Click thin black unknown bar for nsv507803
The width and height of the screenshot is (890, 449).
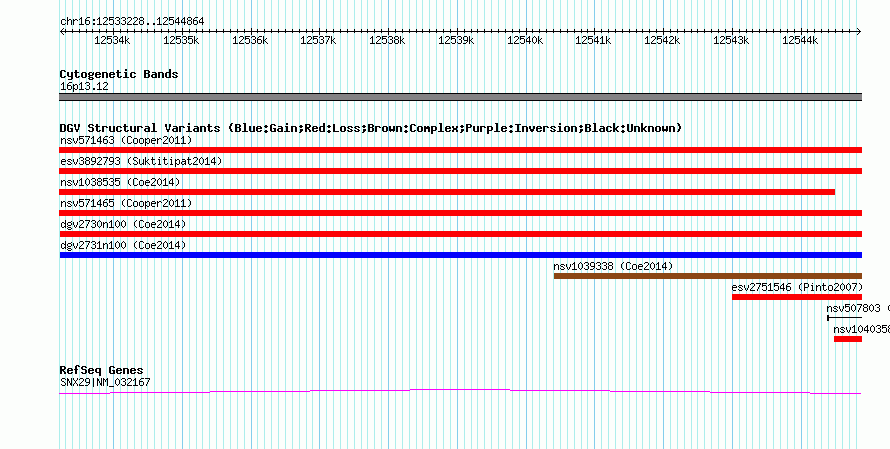845,318
